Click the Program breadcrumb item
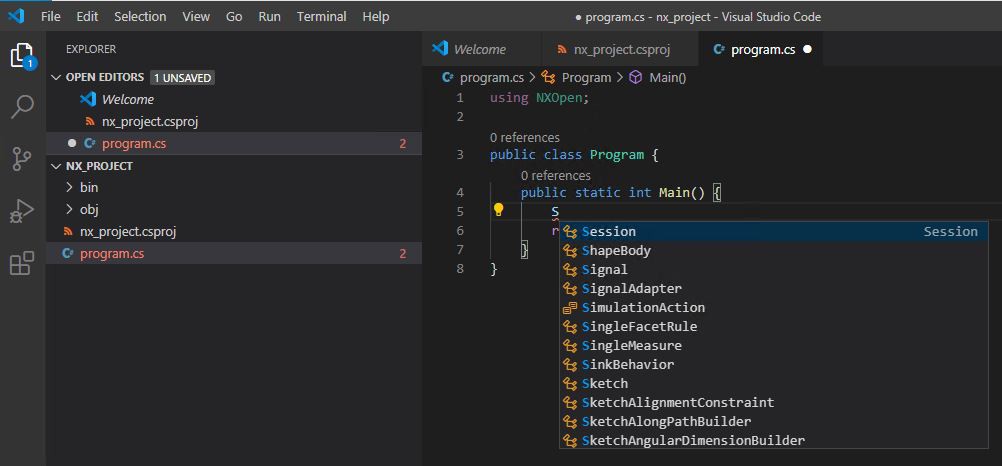 tap(586, 77)
